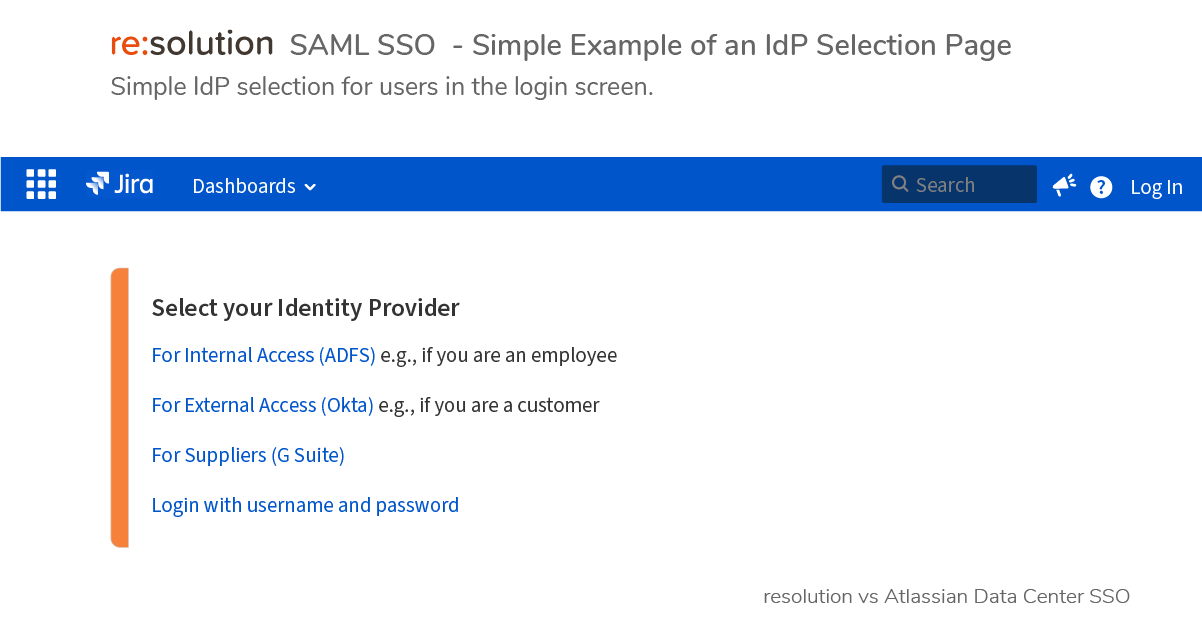This screenshot has width=1202, height=621.
Task: Click the orange vertical panel bar
Action: pos(119,408)
